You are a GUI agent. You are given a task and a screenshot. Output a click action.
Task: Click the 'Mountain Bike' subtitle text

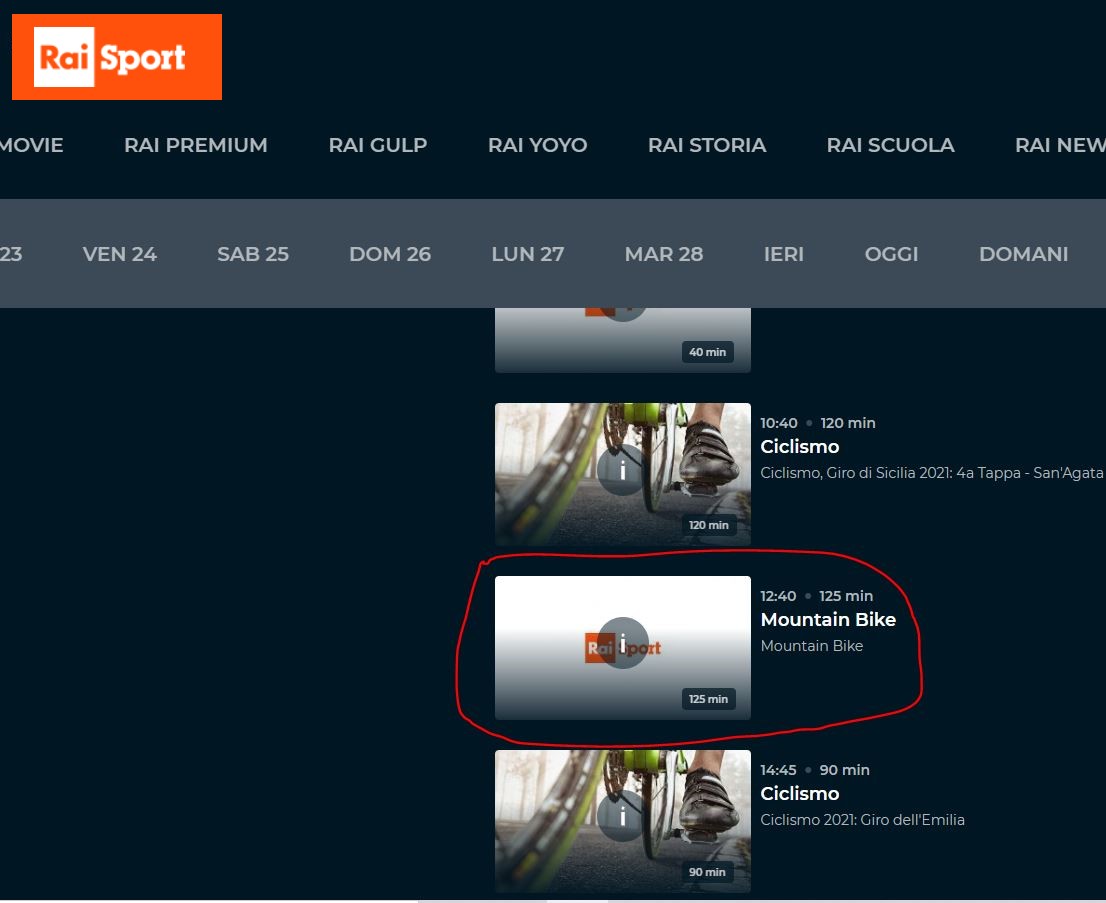click(812, 646)
